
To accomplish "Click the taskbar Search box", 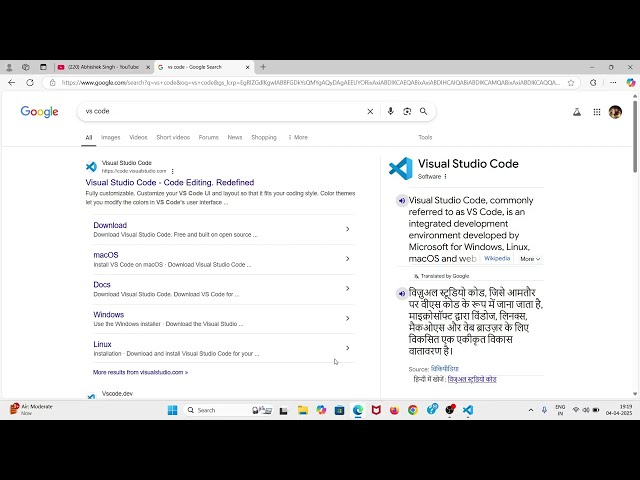I will pyautogui.click(x=229, y=410).
